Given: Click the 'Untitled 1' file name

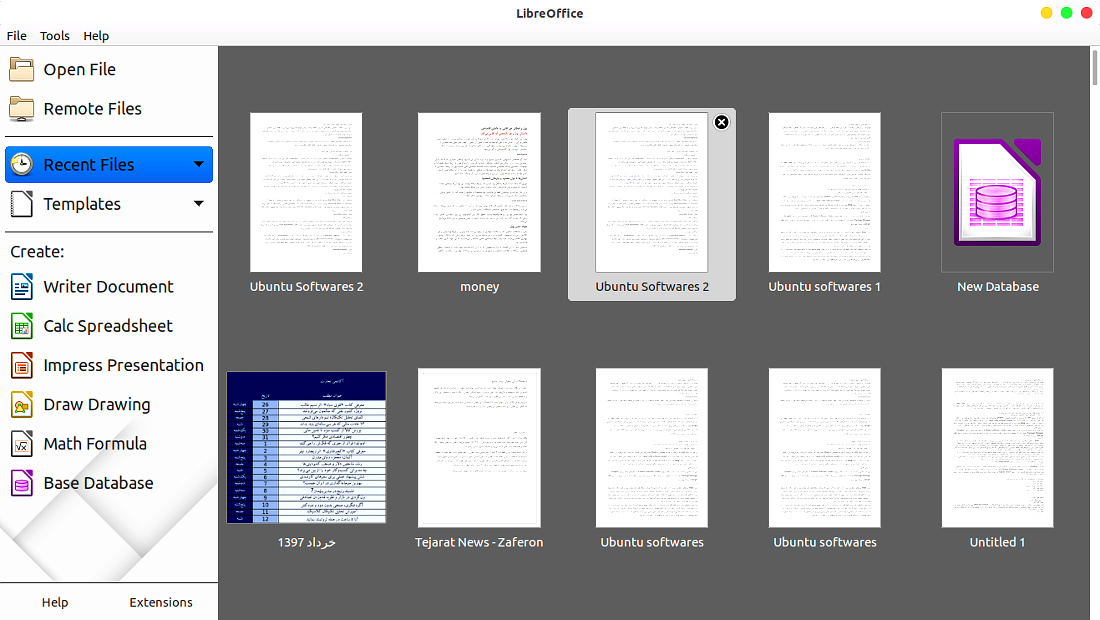Looking at the screenshot, I should [997, 542].
